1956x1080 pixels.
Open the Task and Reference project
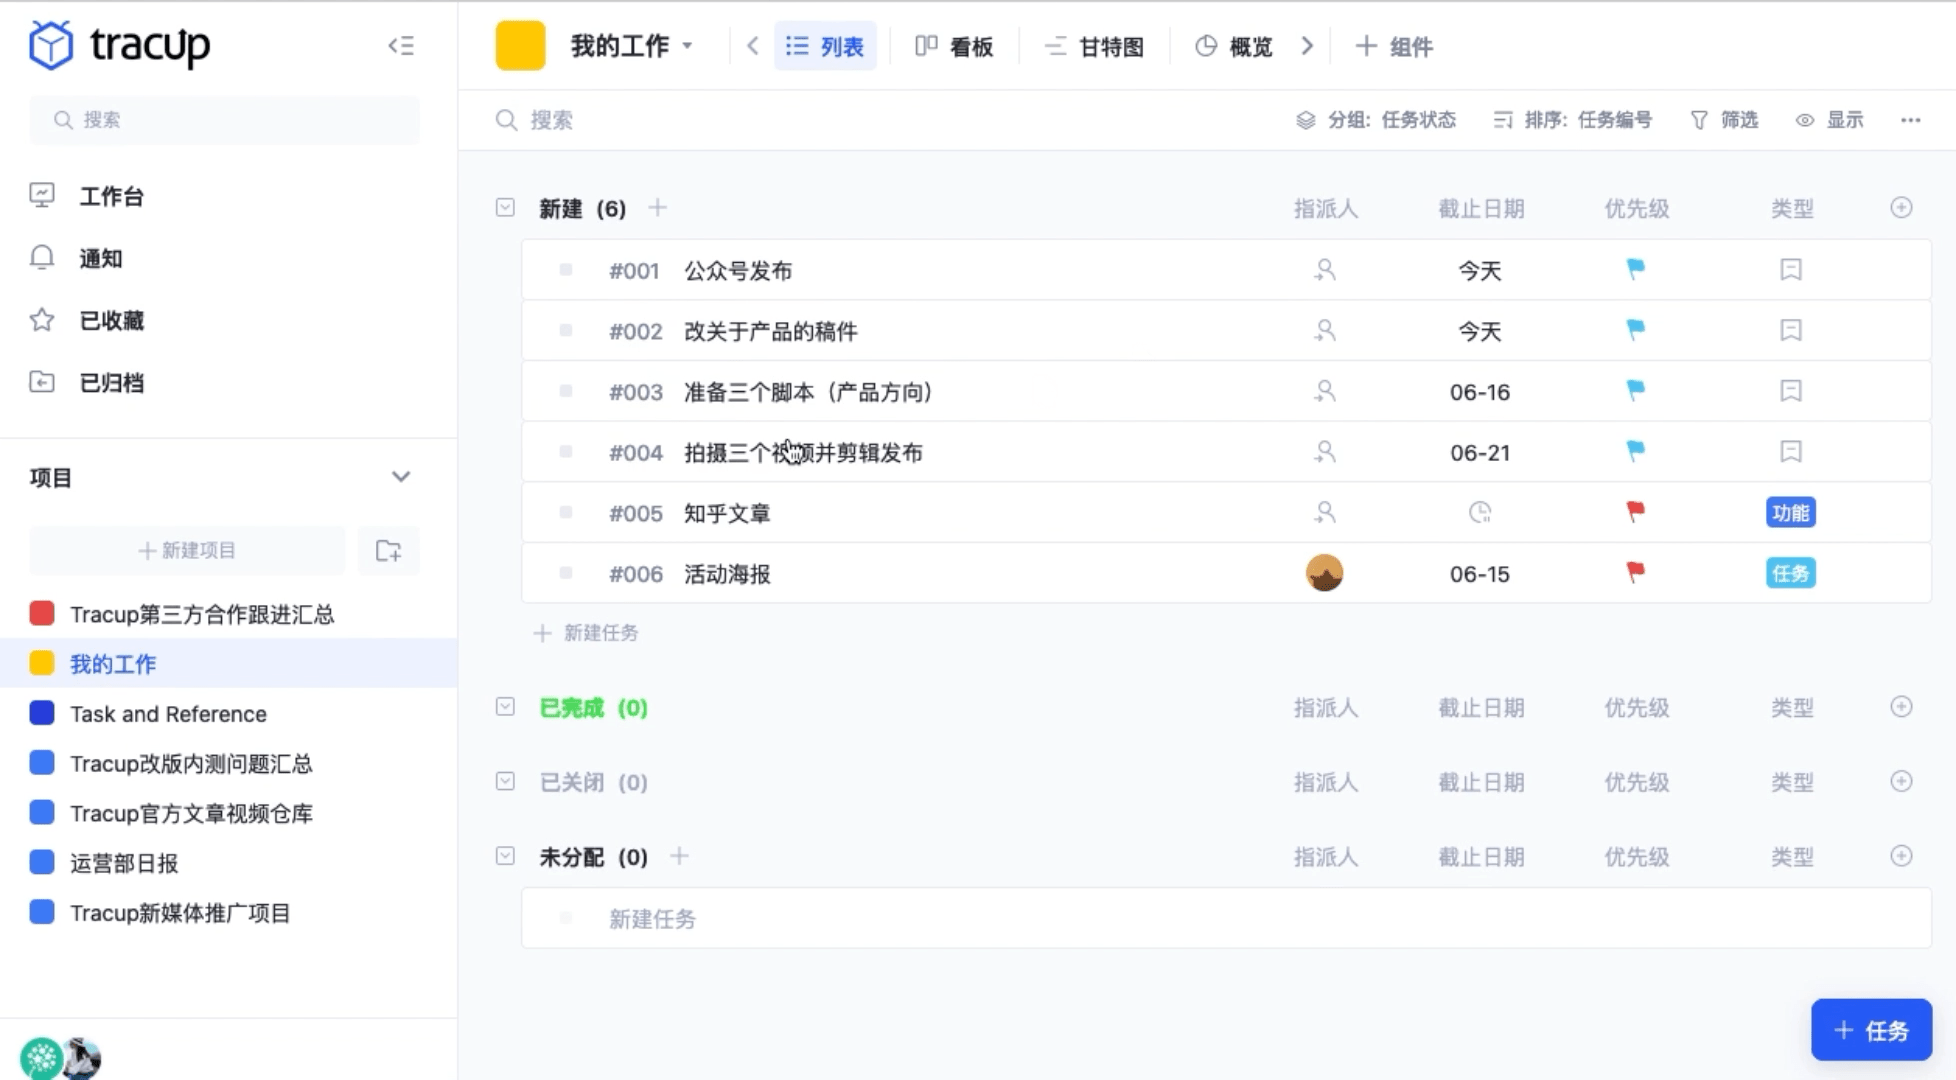coord(168,714)
